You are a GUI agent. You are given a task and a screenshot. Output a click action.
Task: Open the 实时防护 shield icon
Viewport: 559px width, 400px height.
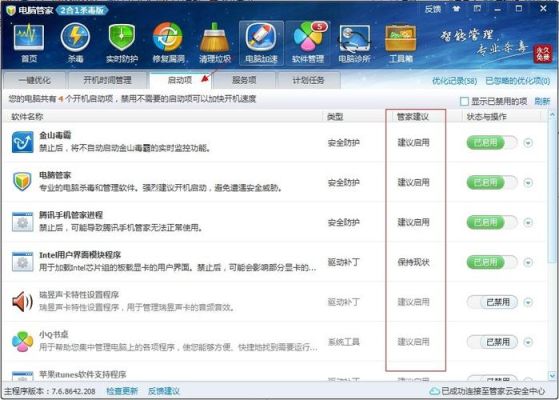[x=122, y=43]
